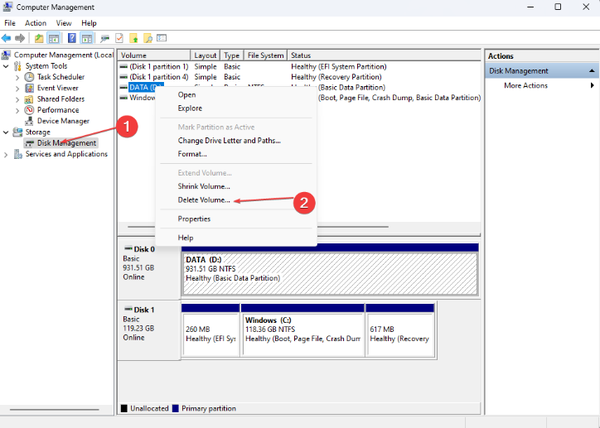Toggle the Show/Hide Console Tree toolbar icon

54,38
